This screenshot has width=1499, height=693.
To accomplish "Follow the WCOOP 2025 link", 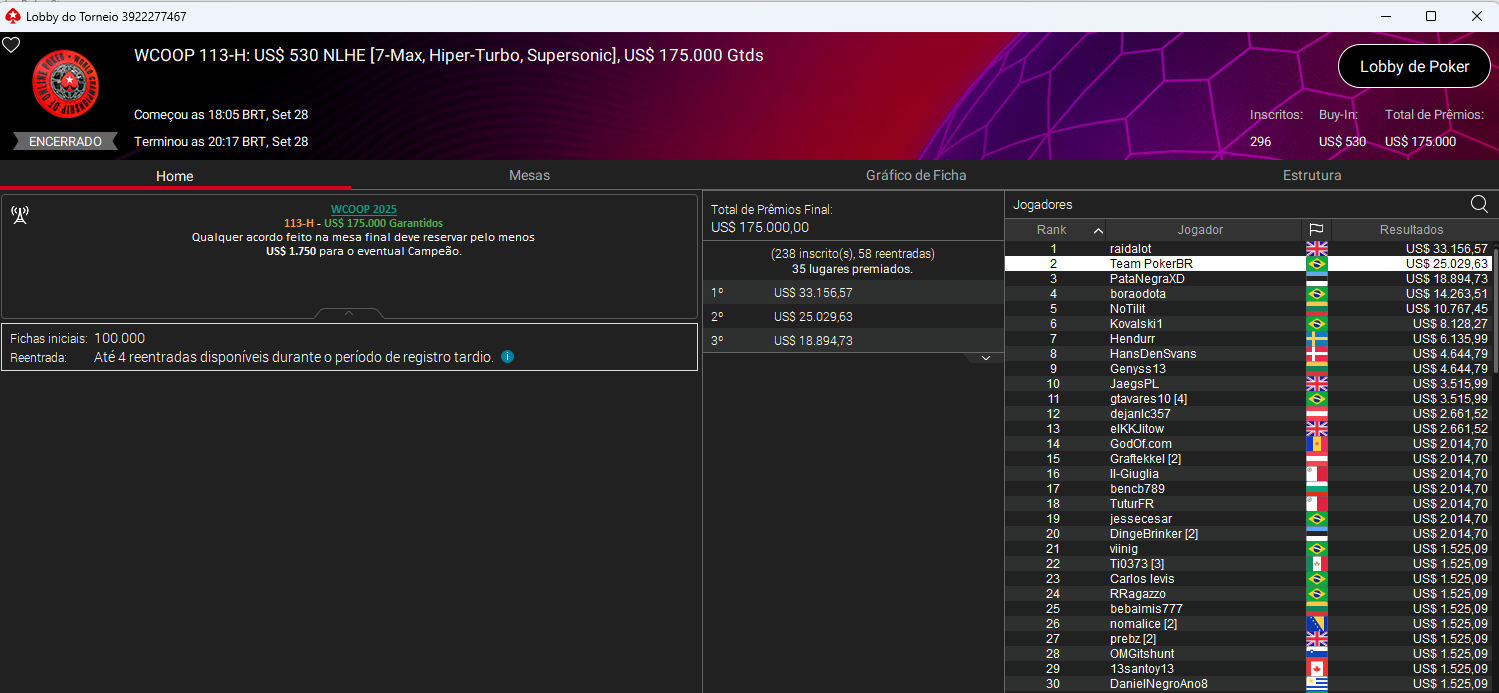I will (363, 209).
